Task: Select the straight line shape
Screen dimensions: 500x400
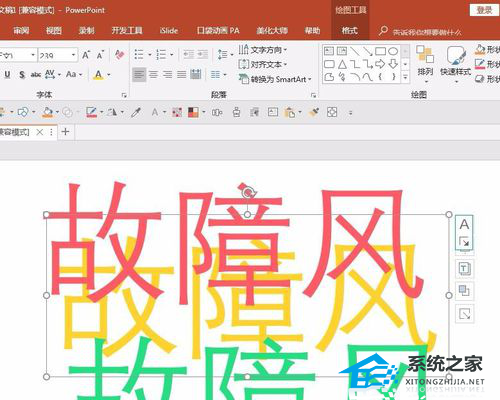Action: click(x=355, y=51)
